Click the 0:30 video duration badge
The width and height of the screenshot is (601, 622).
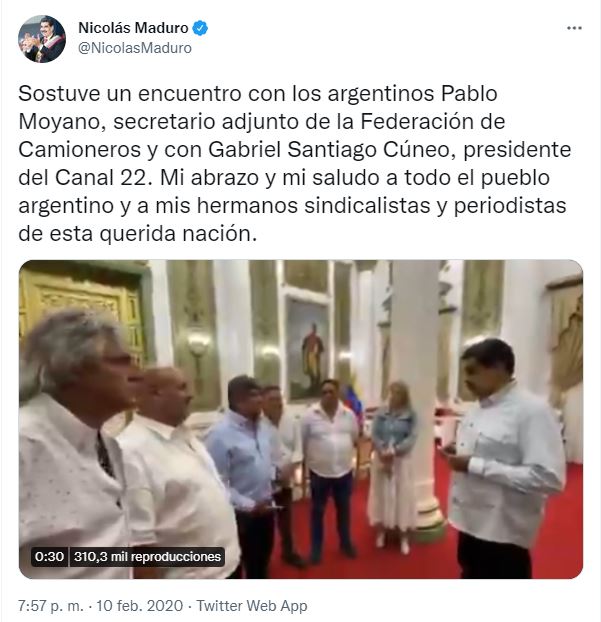coord(49,557)
